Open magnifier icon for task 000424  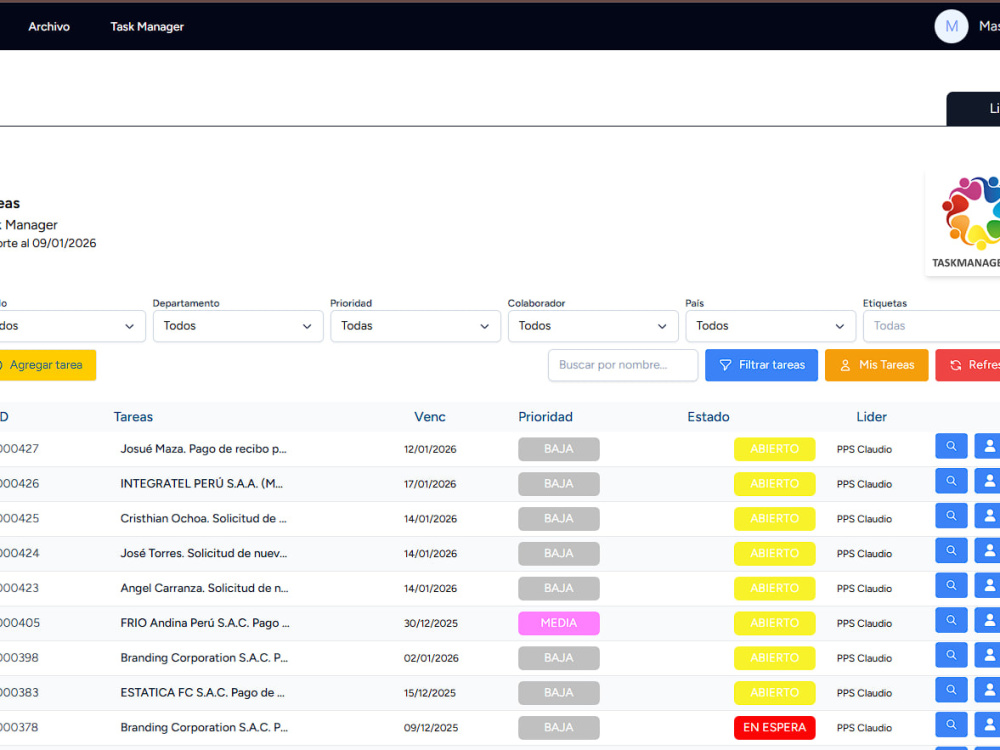pyautogui.click(x=951, y=550)
